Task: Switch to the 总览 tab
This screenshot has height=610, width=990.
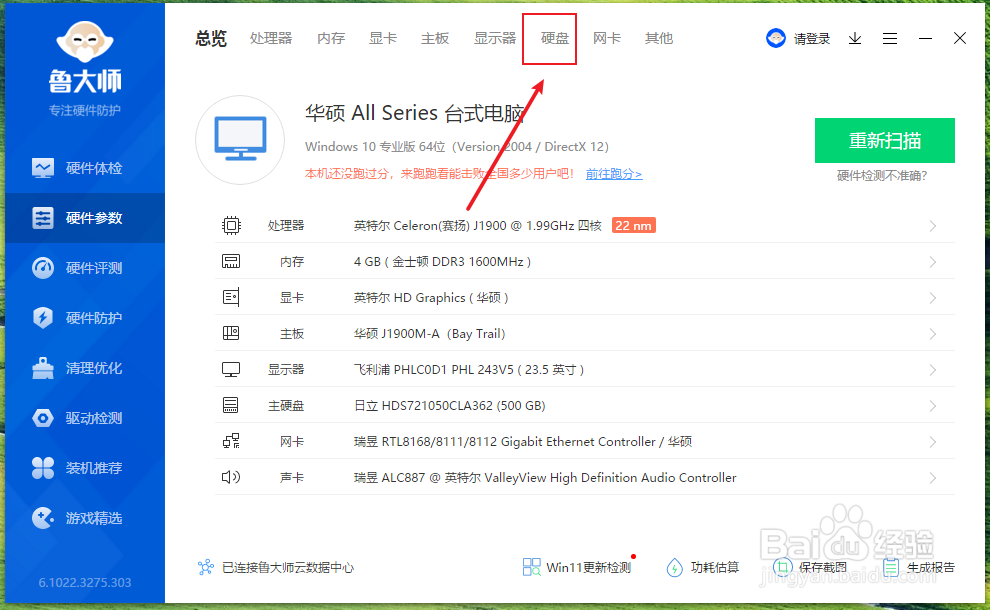Action: 211,39
